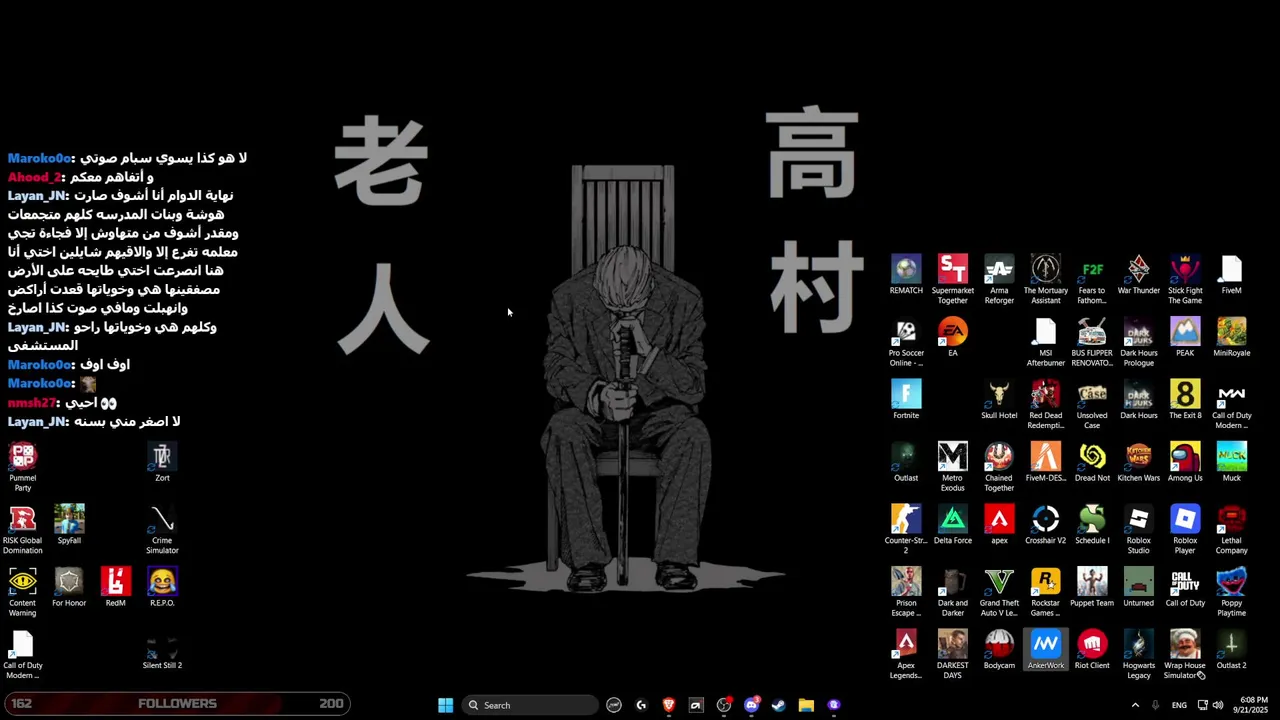The width and height of the screenshot is (1280, 720).
Task: Open Arma Reforger desktop icon
Action: tap(999, 280)
